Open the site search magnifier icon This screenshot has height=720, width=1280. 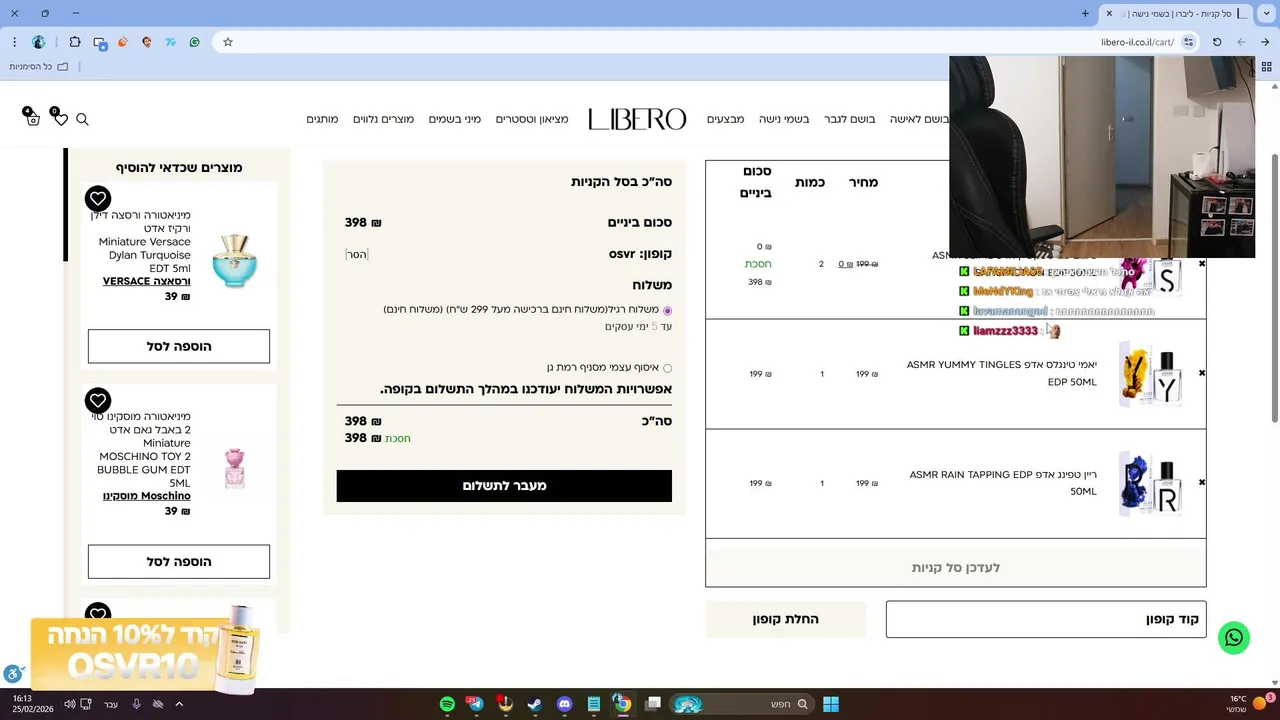pos(82,119)
